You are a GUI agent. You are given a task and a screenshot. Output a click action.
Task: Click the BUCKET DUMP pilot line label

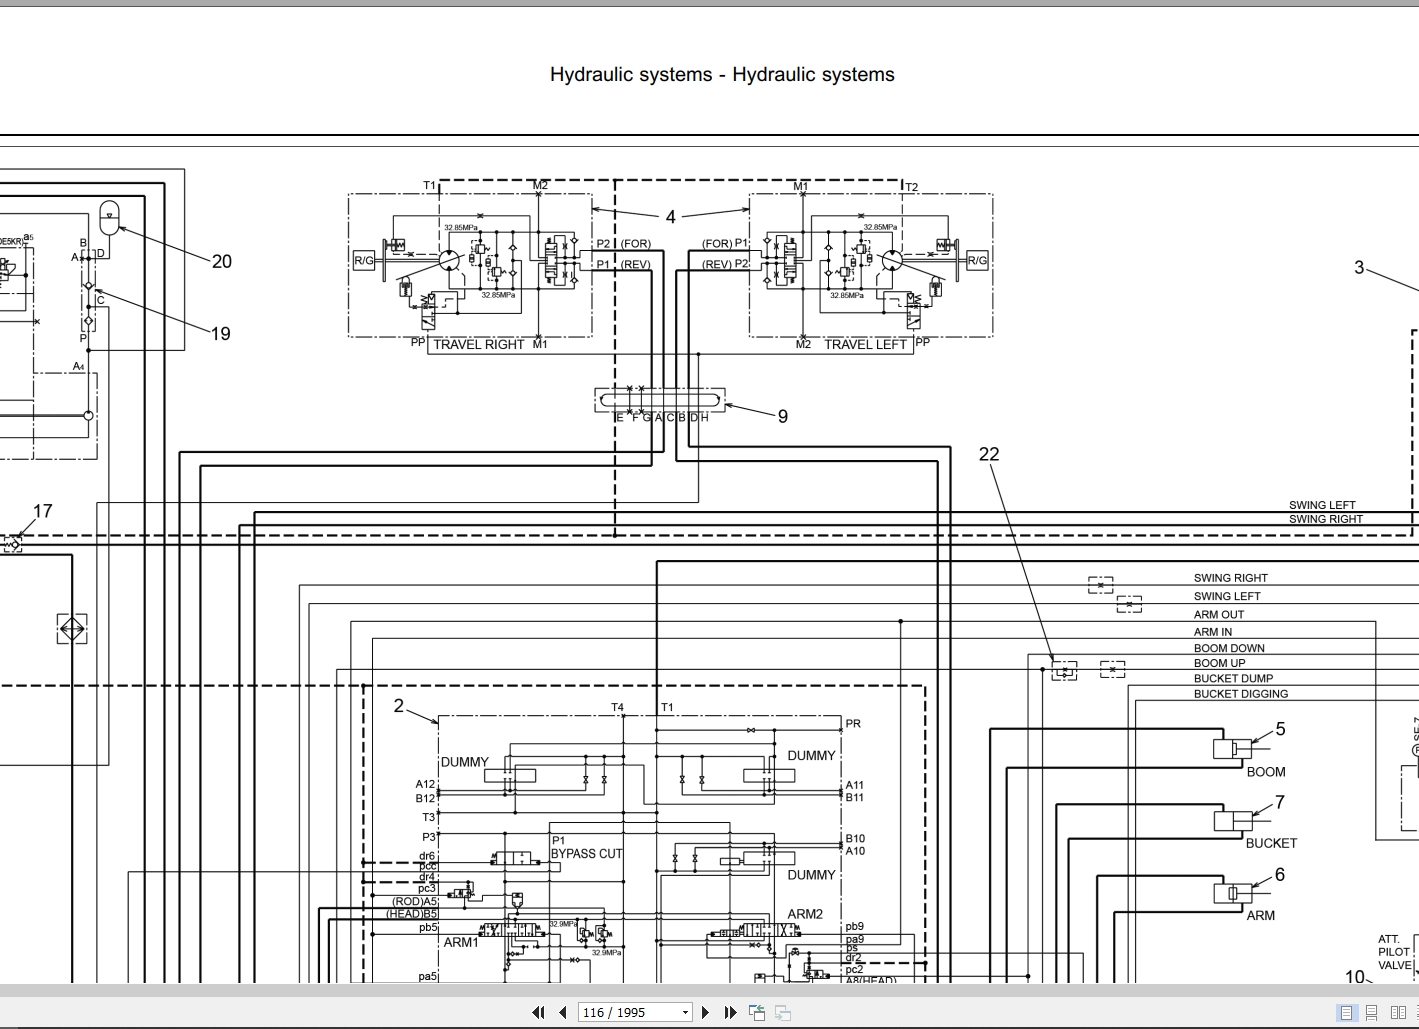coord(1233,678)
